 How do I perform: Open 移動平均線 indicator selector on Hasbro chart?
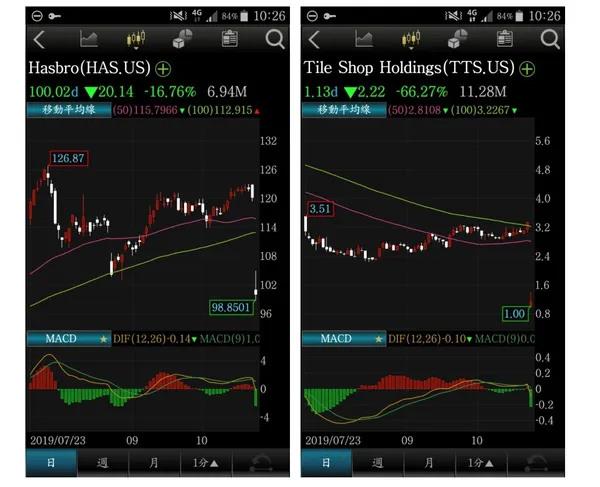coord(68,110)
